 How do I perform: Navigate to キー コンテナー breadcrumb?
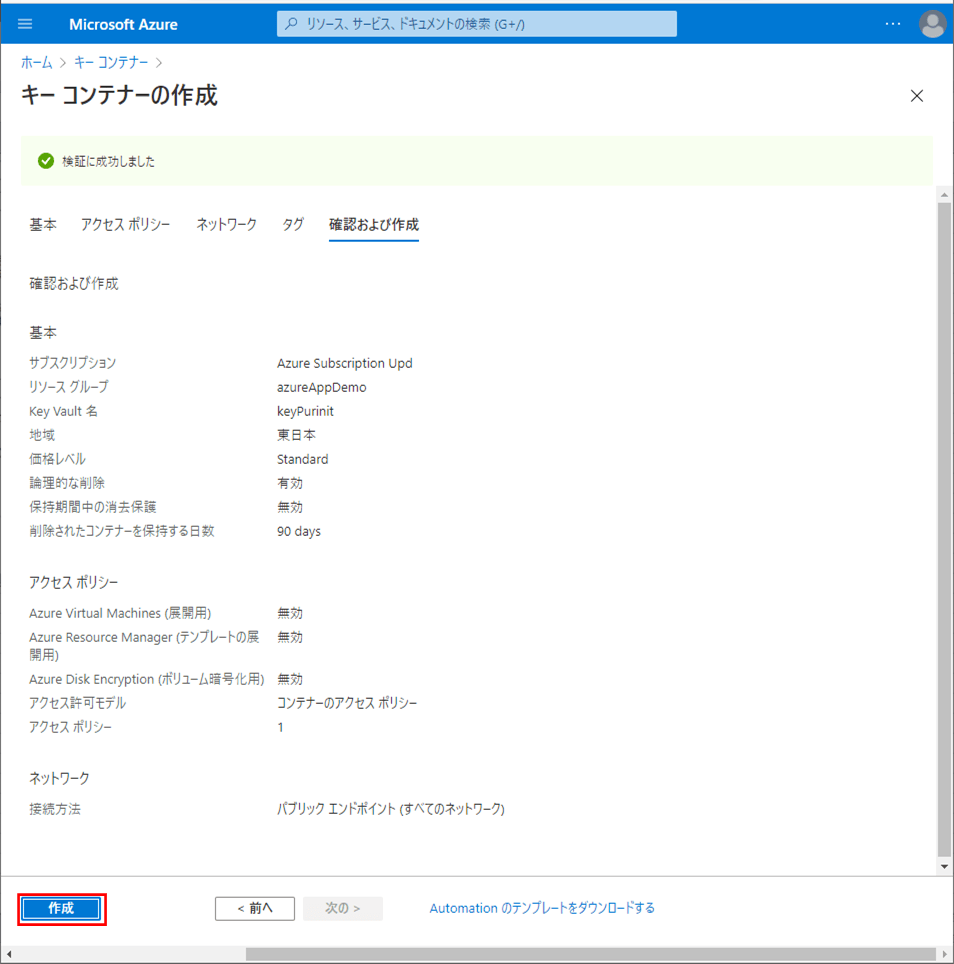click(x=111, y=62)
